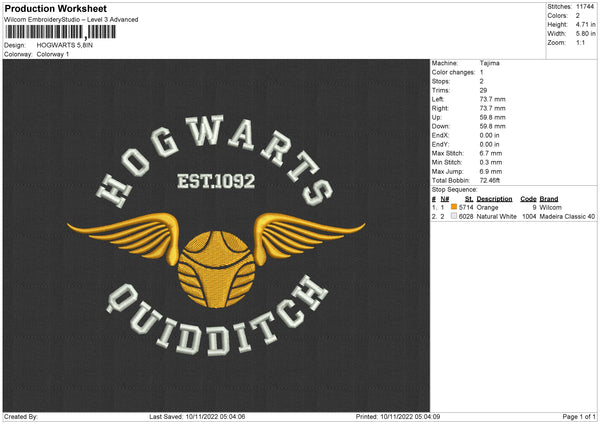The height and width of the screenshot is (424, 600).
Task: Click the 'Up:' measurement label
Action: click(437, 117)
